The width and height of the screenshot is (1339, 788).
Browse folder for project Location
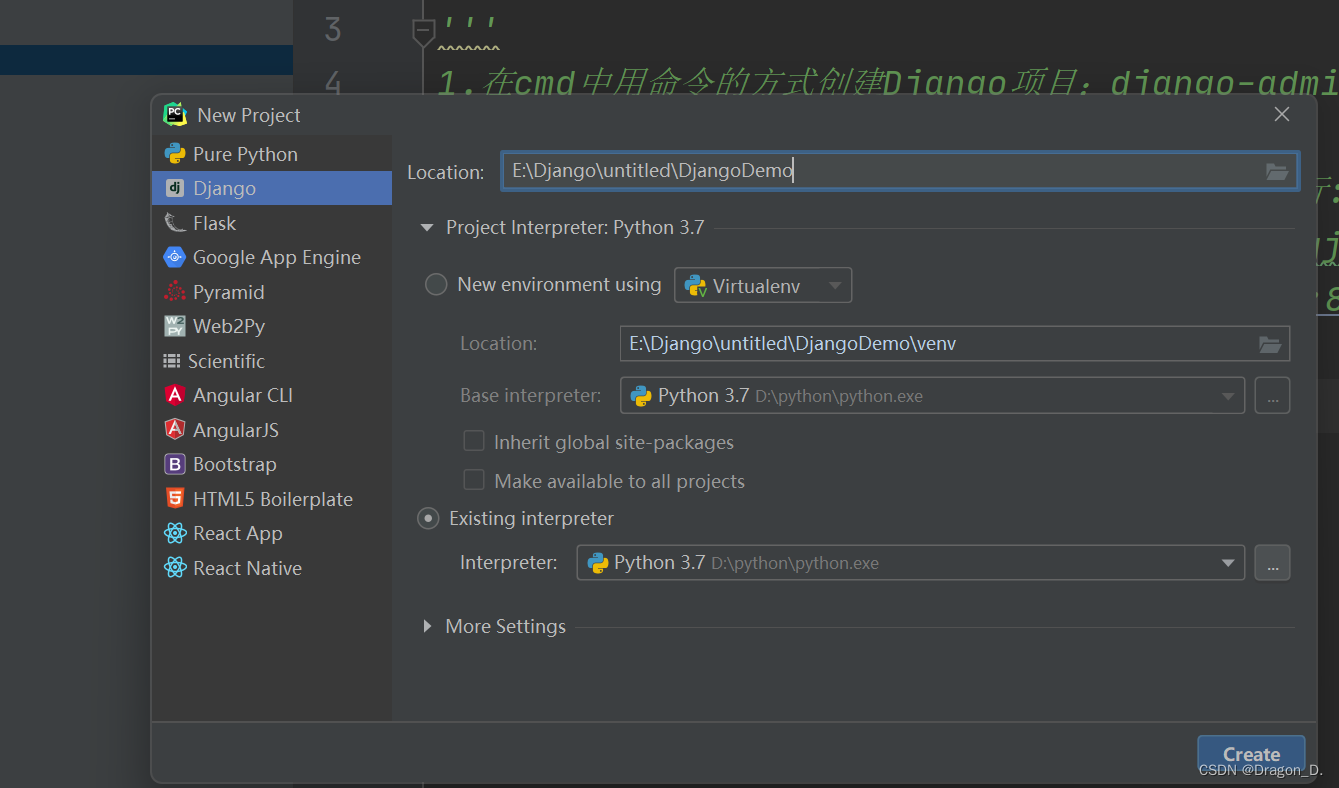(1277, 172)
